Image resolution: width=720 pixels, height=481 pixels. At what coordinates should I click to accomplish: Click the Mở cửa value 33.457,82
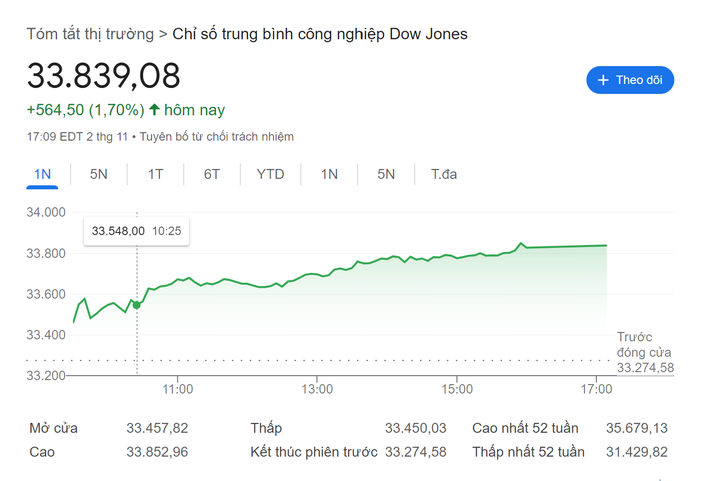click(x=157, y=428)
